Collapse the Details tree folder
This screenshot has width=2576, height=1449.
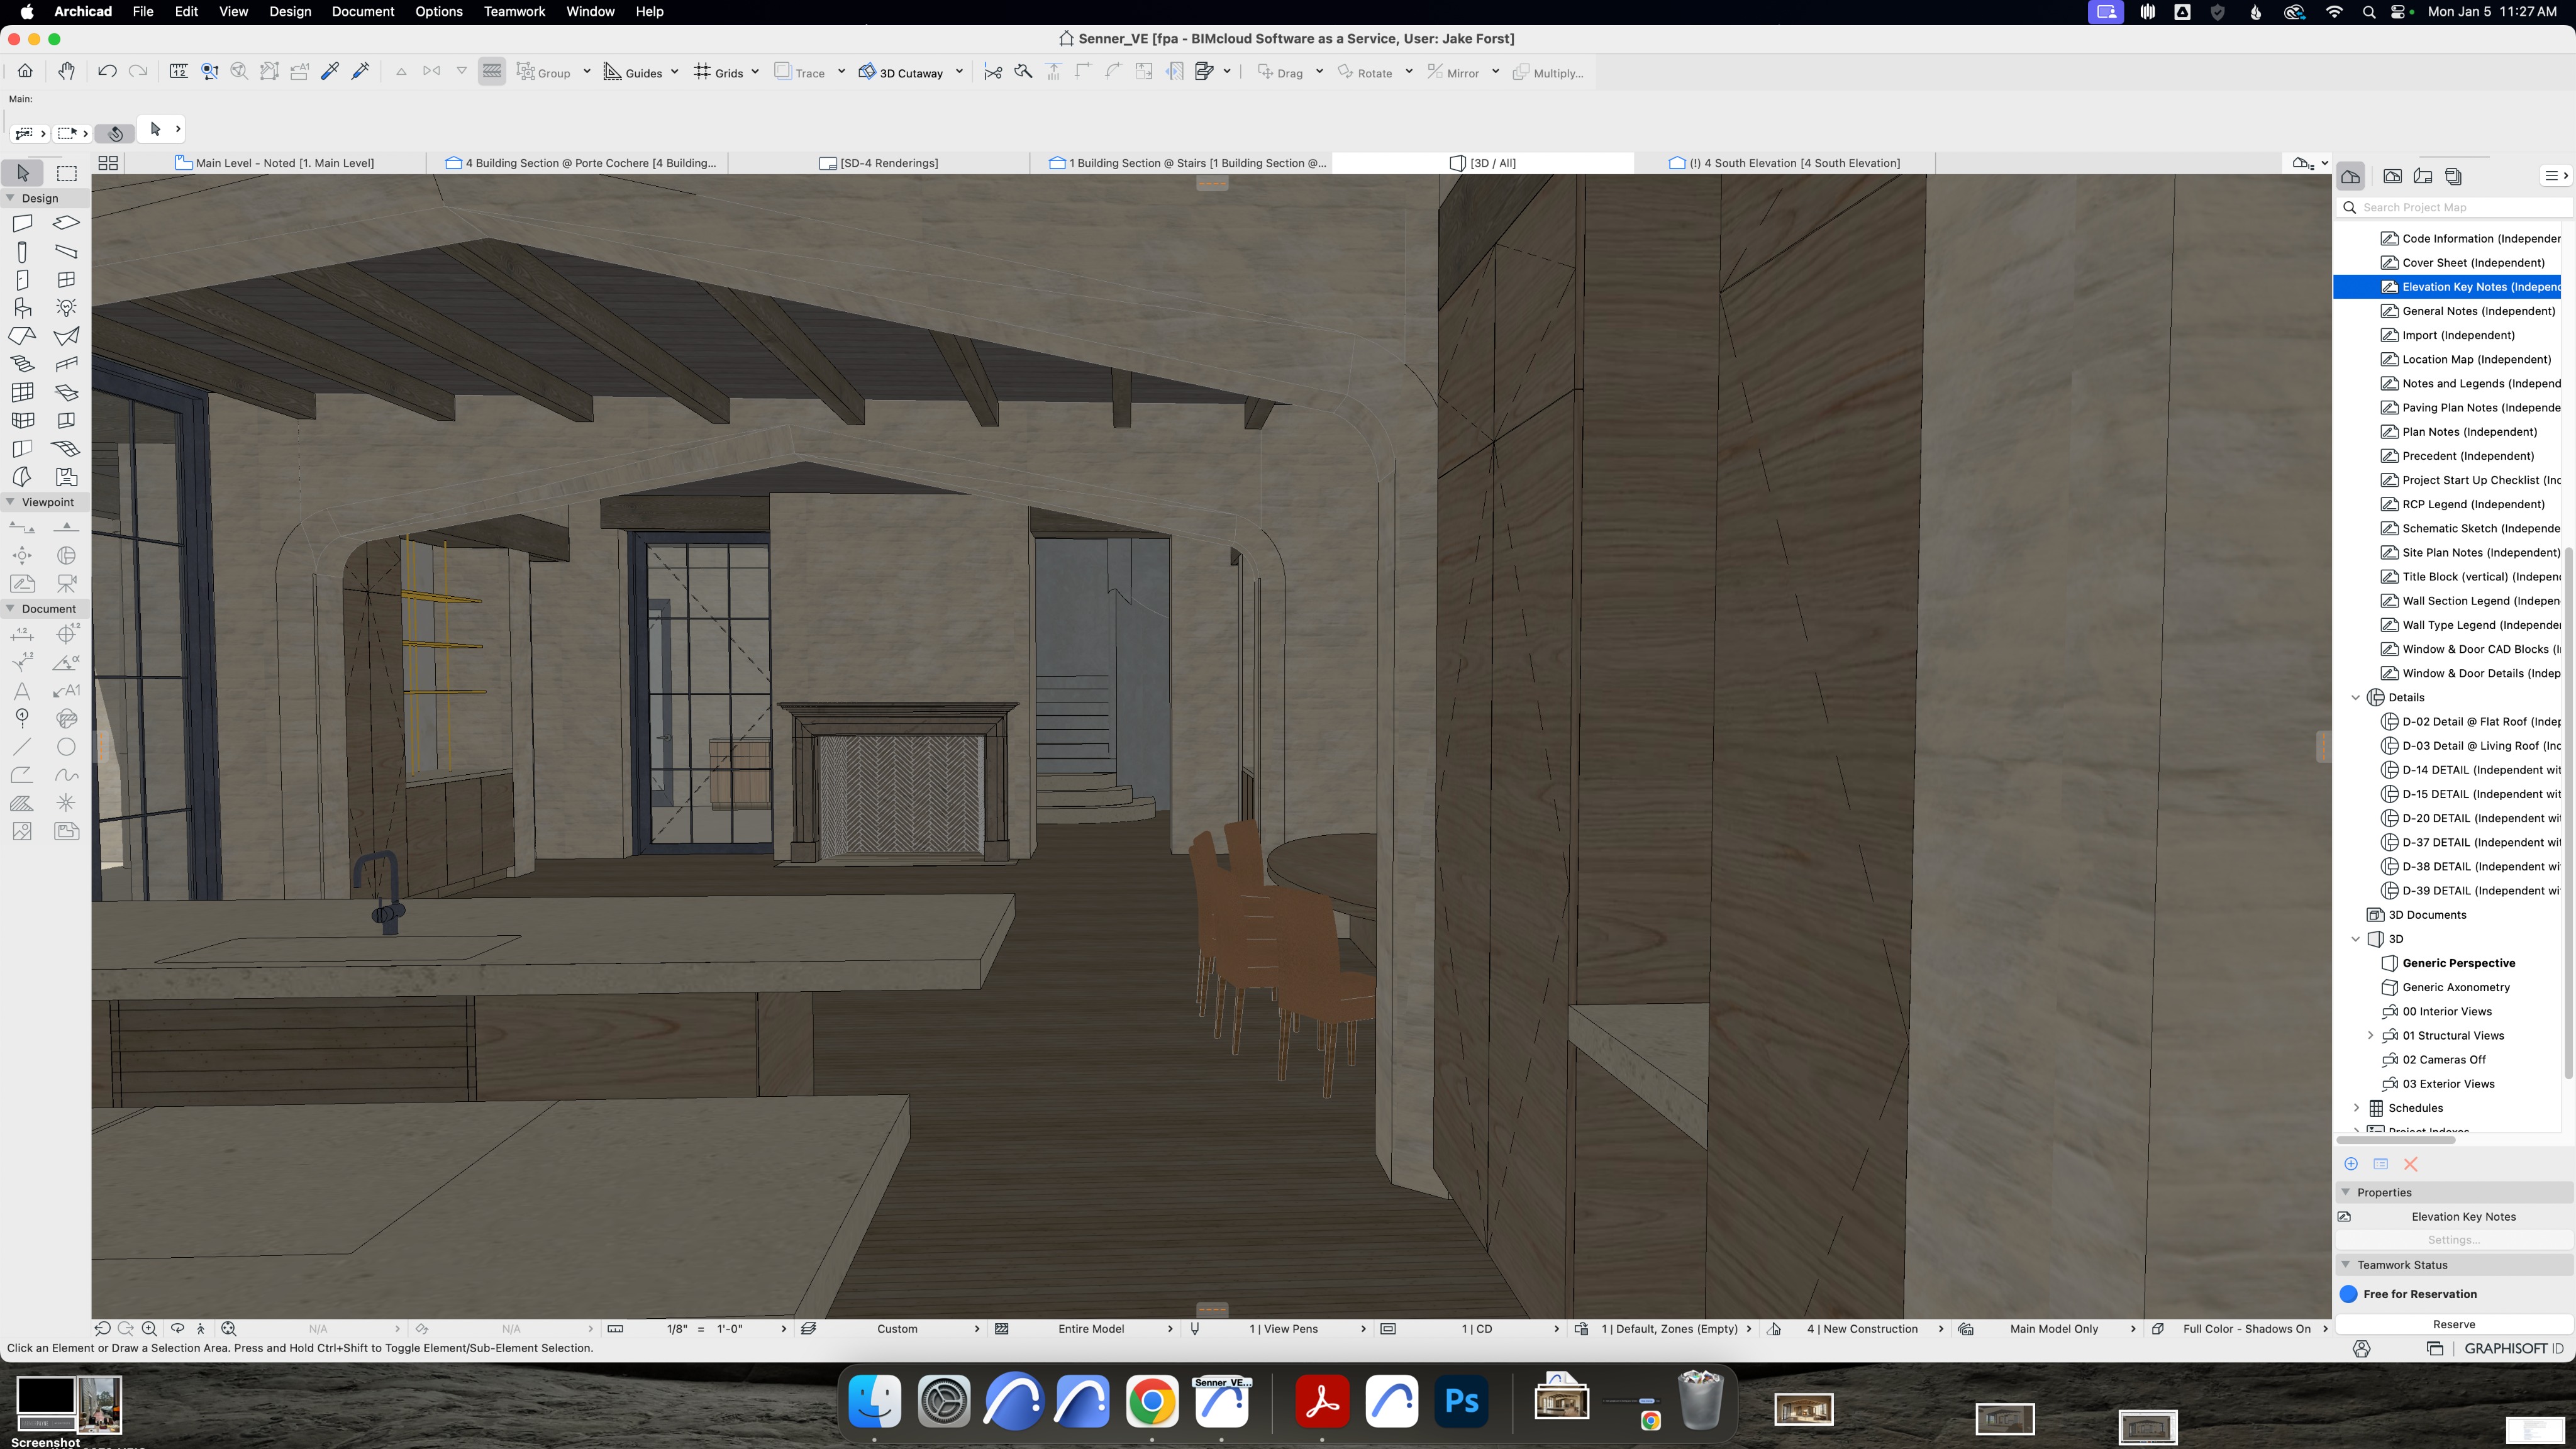(x=2356, y=697)
